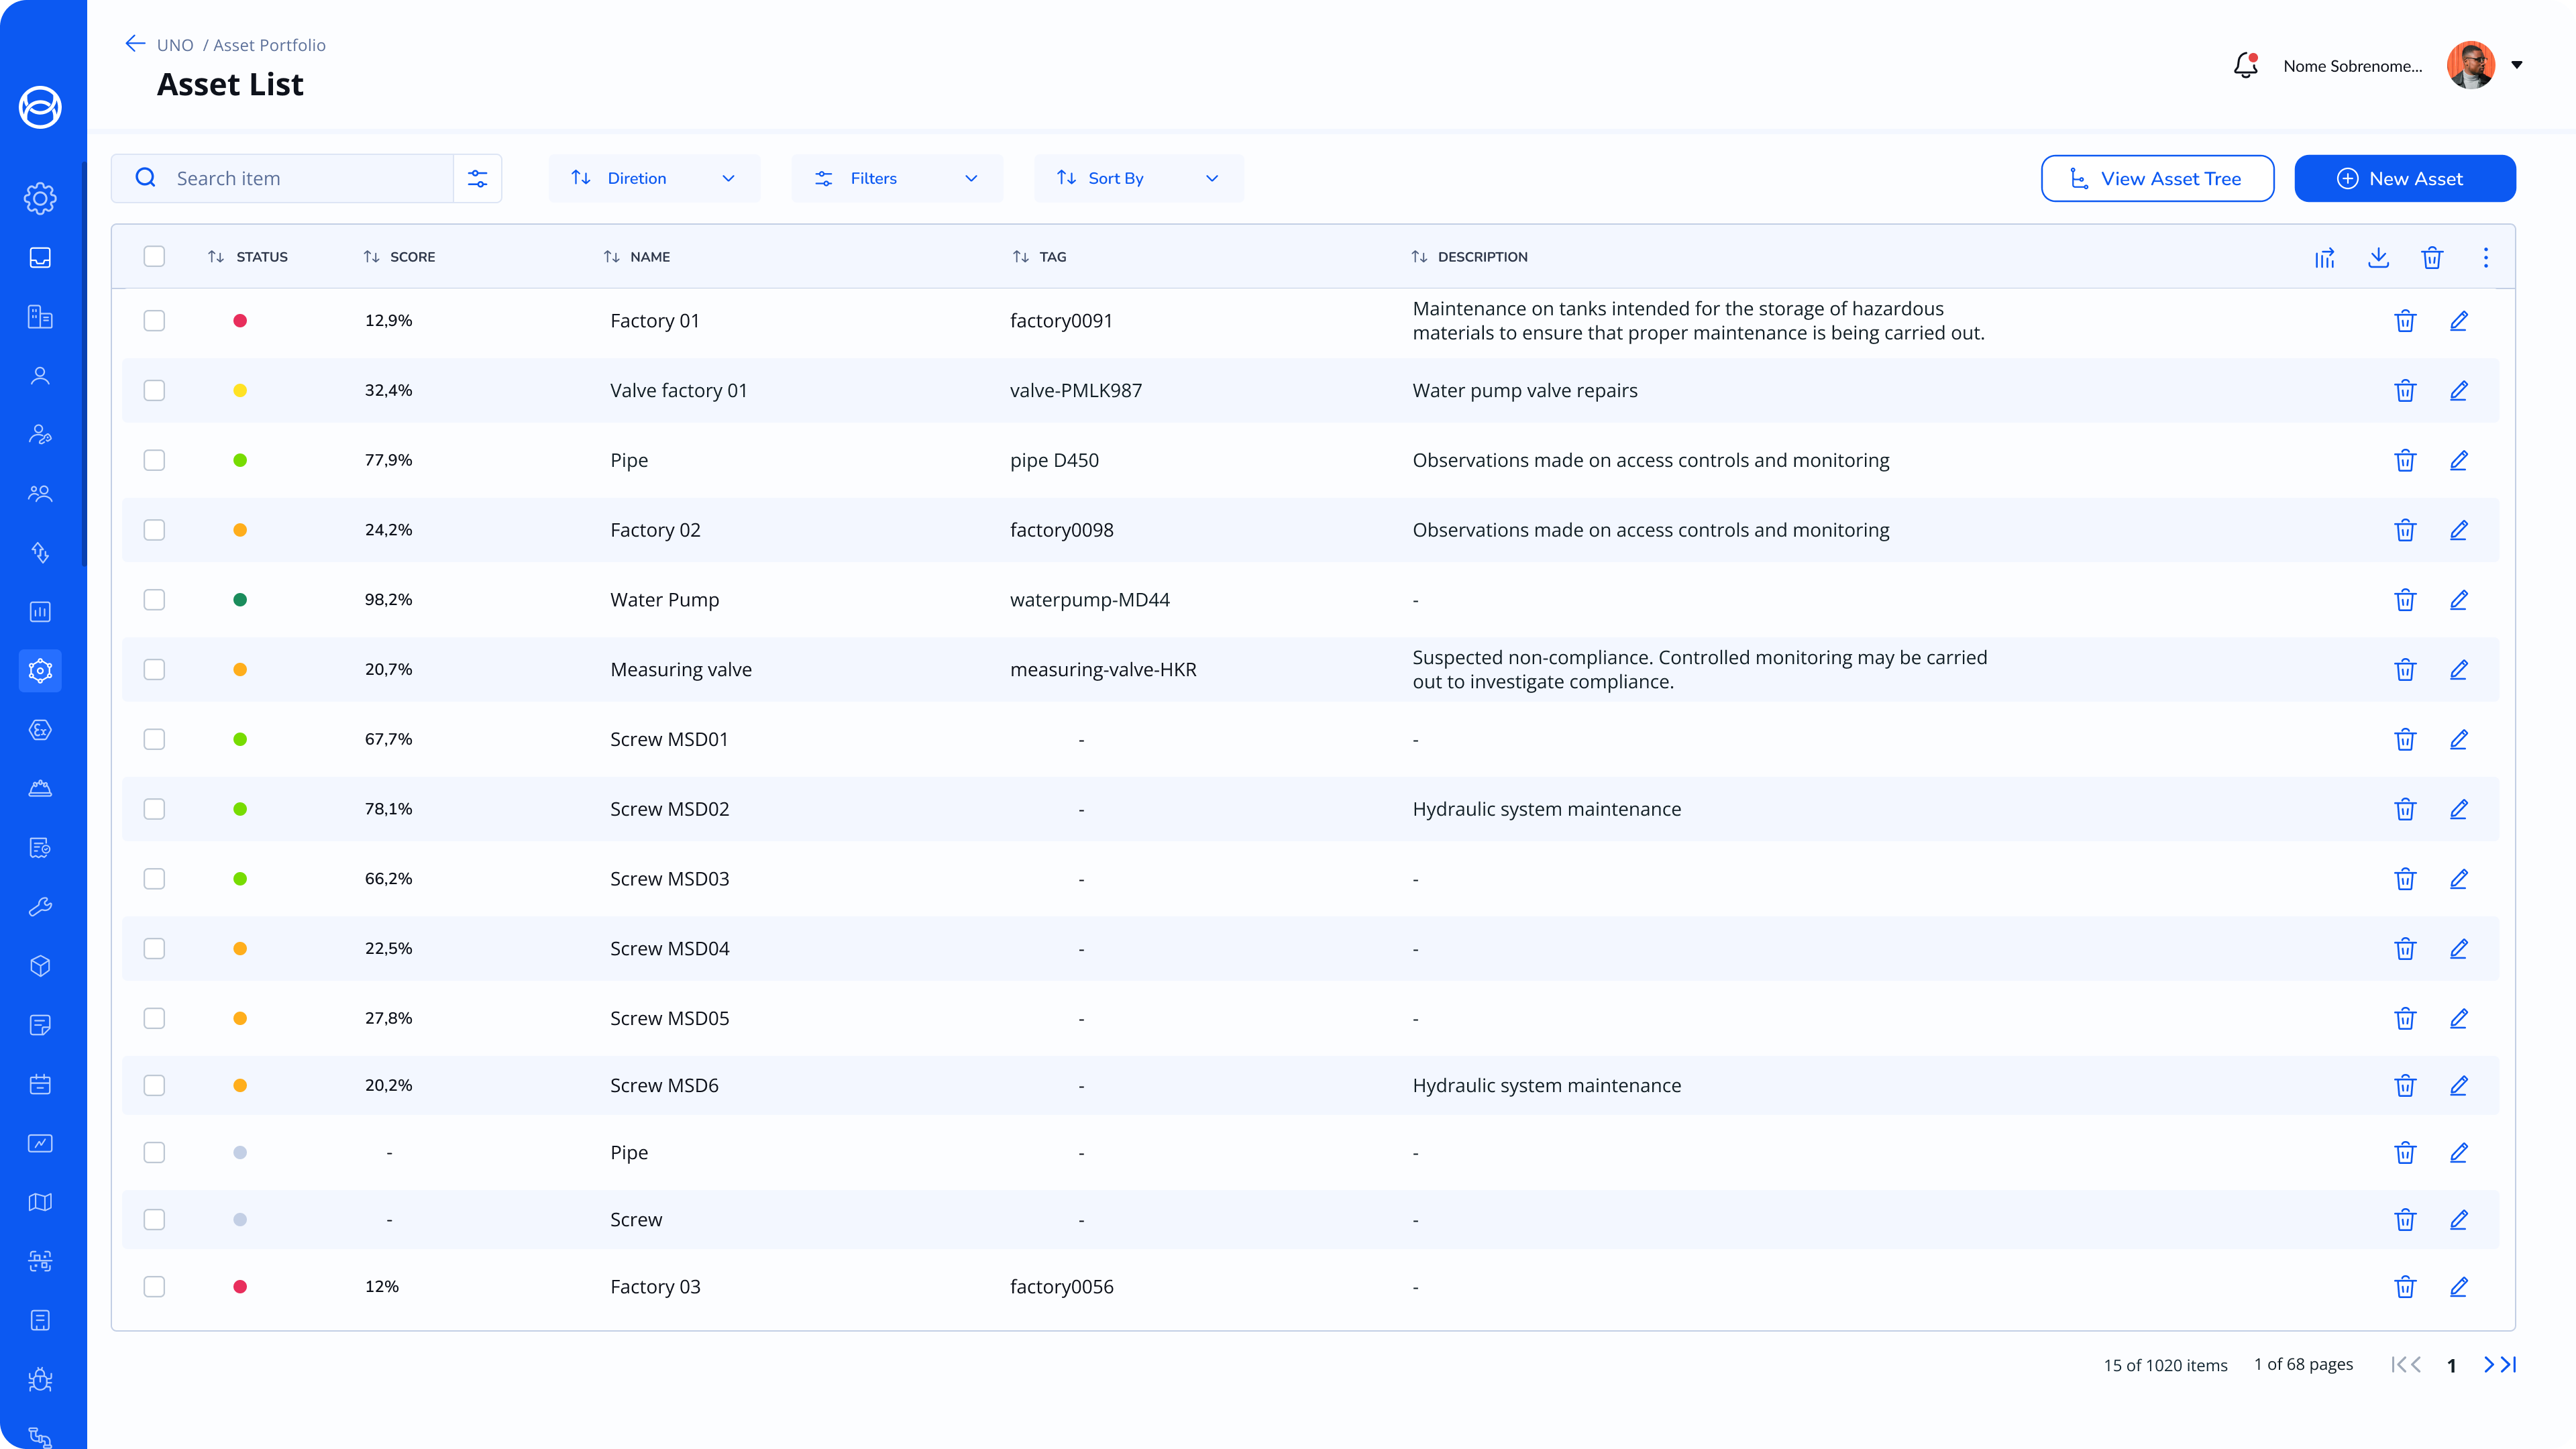Click the notification bell icon
The width and height of the screenshot is (2576, 1449).
(x=2245, y=66)
